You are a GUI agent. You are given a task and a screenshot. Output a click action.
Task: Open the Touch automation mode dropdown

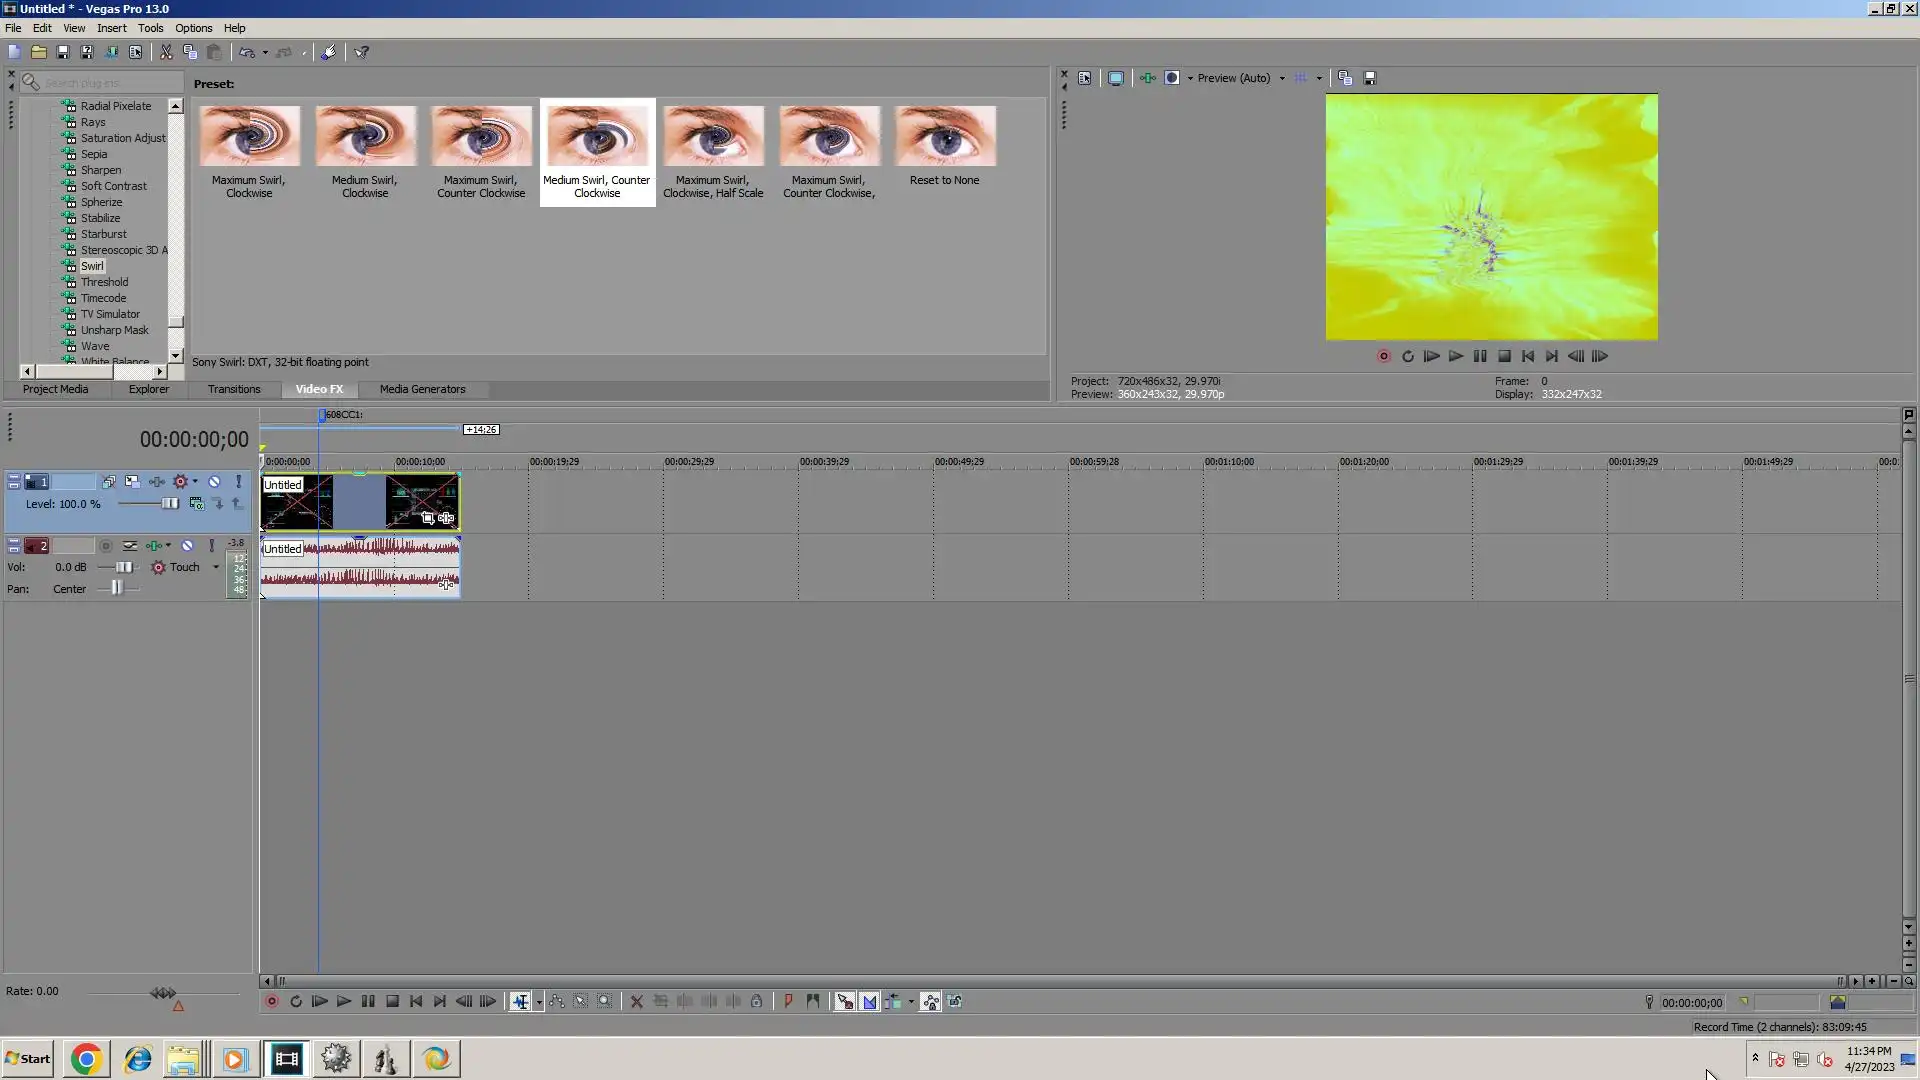(215, 567)
